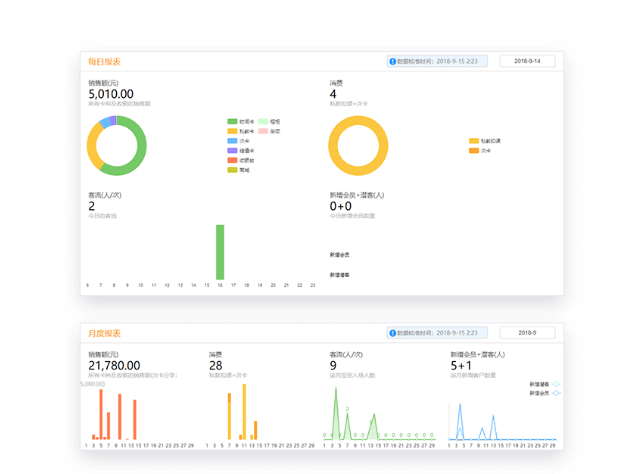
Task: Toggle the olive legend swatch in sales chart
Action: click(x=232, y=170)
